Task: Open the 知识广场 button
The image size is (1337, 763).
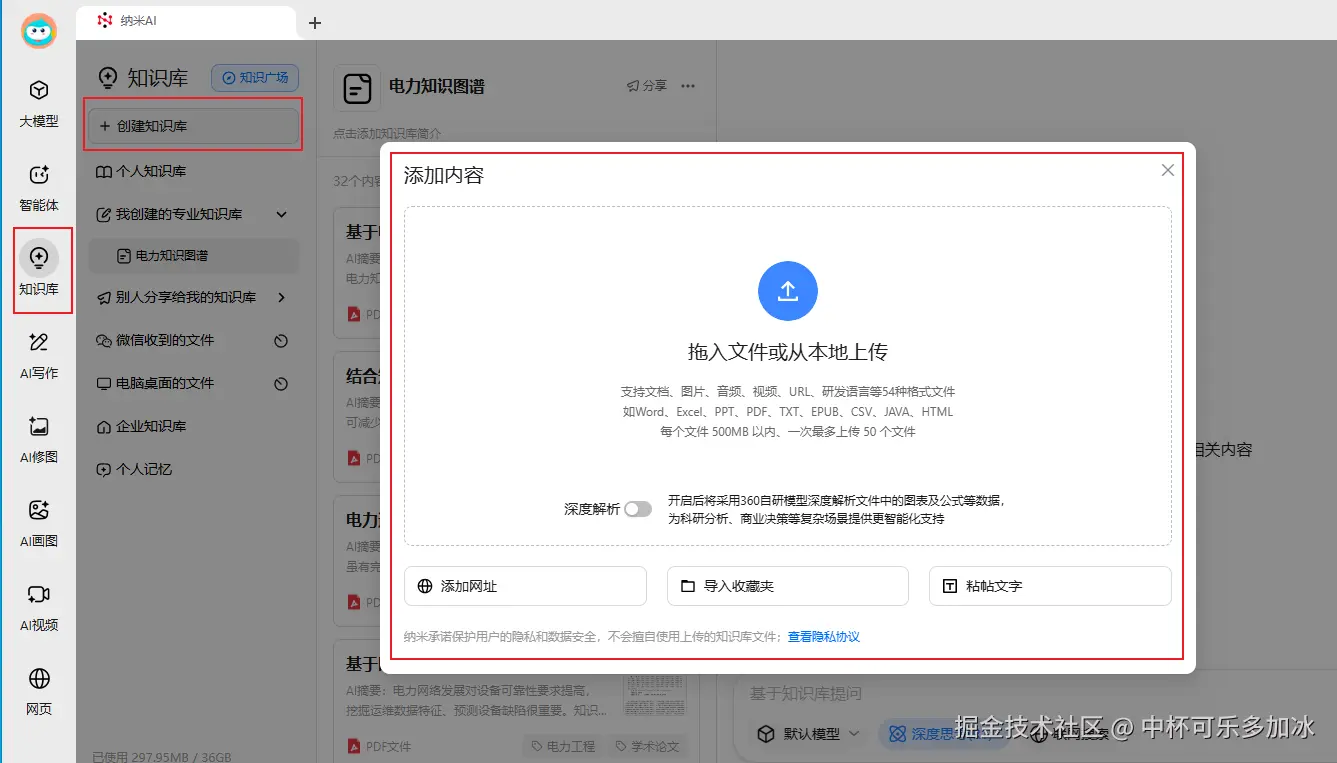Action: click(x=255, y=78)
